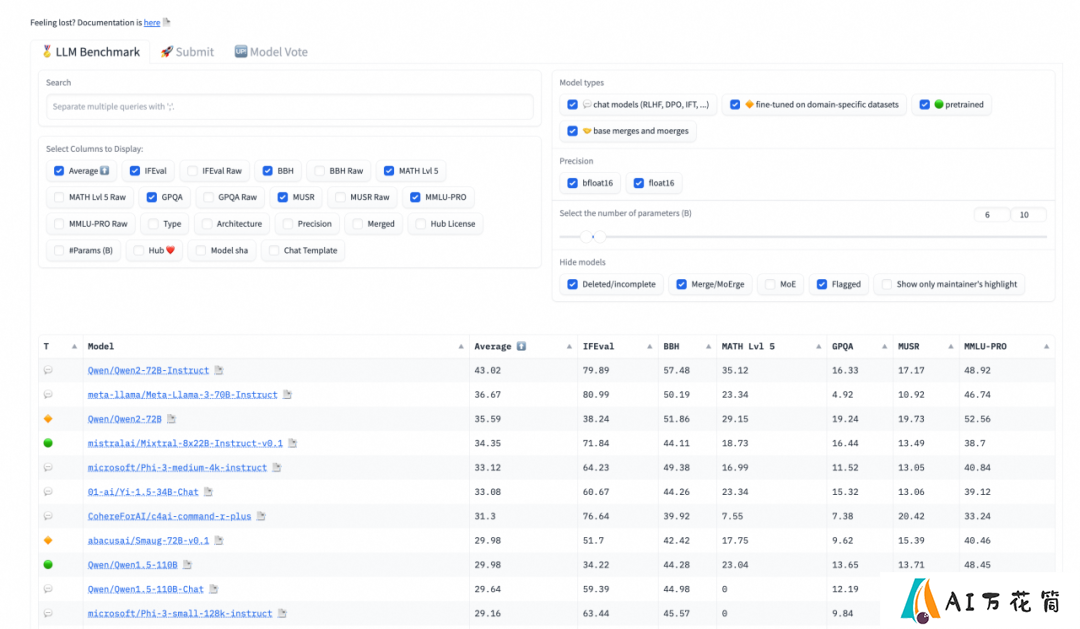Click the document icon next to the 'here' link
Image resolution: width=1080 pixels, height=629 pixels.
pyautogui.click(x=167, y=22)
